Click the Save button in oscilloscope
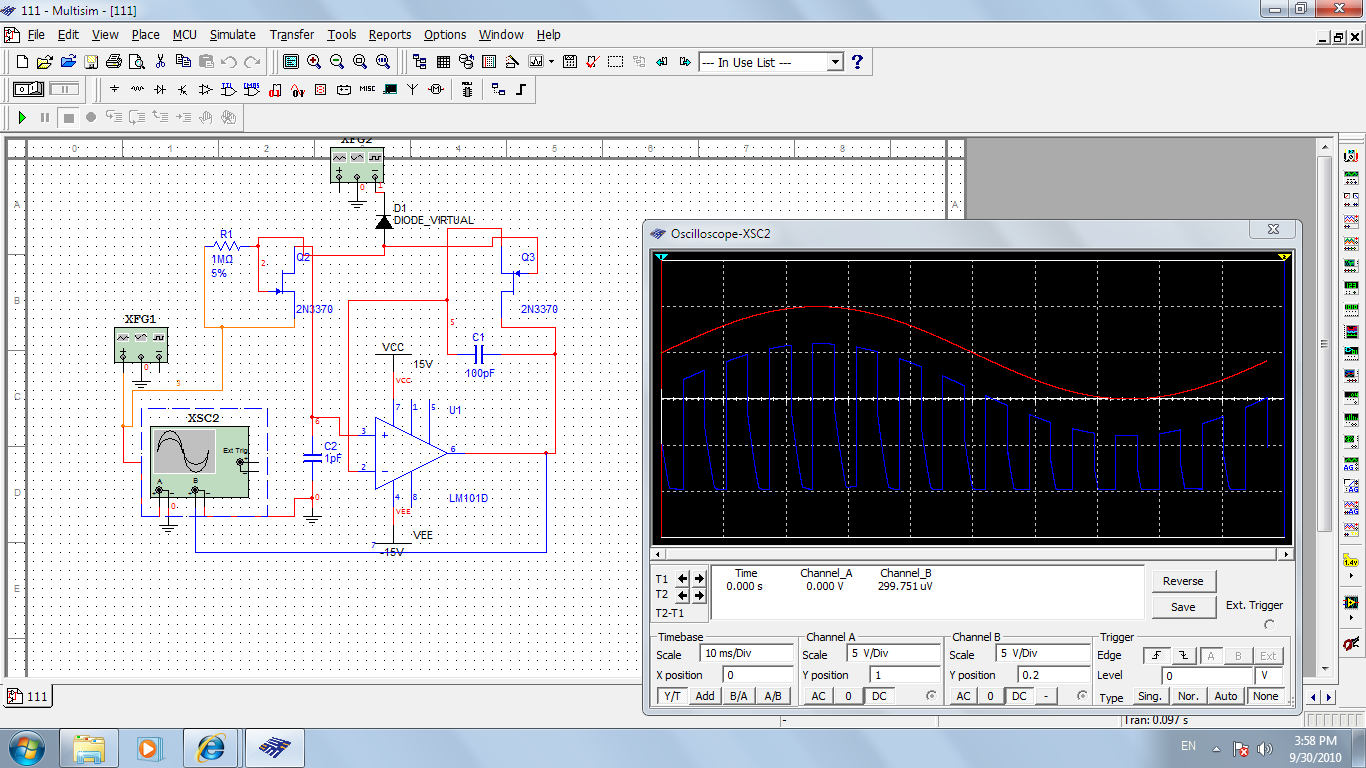The image size is (1366, 768). [x=1183, y=607]
